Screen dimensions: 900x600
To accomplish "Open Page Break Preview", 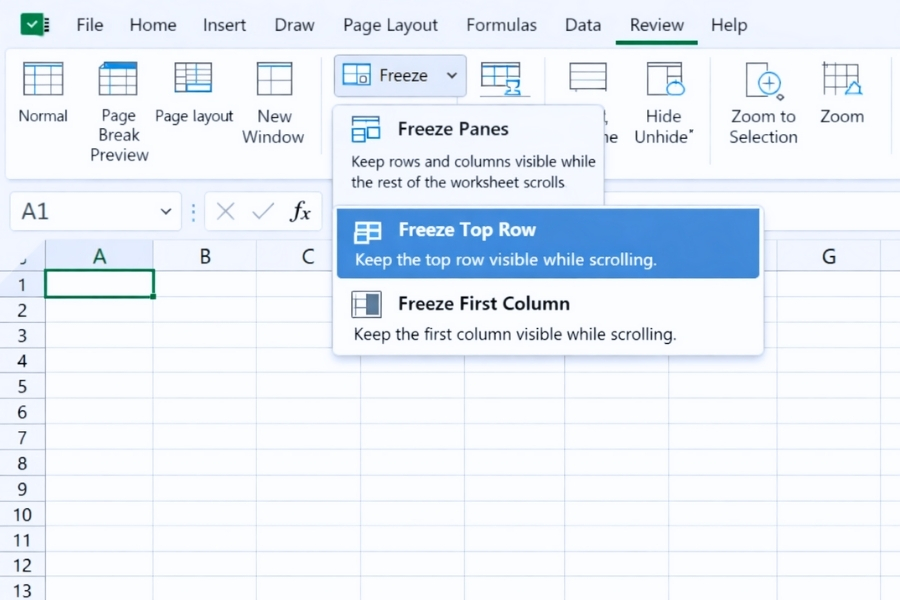I will click(x=117, y=95).
